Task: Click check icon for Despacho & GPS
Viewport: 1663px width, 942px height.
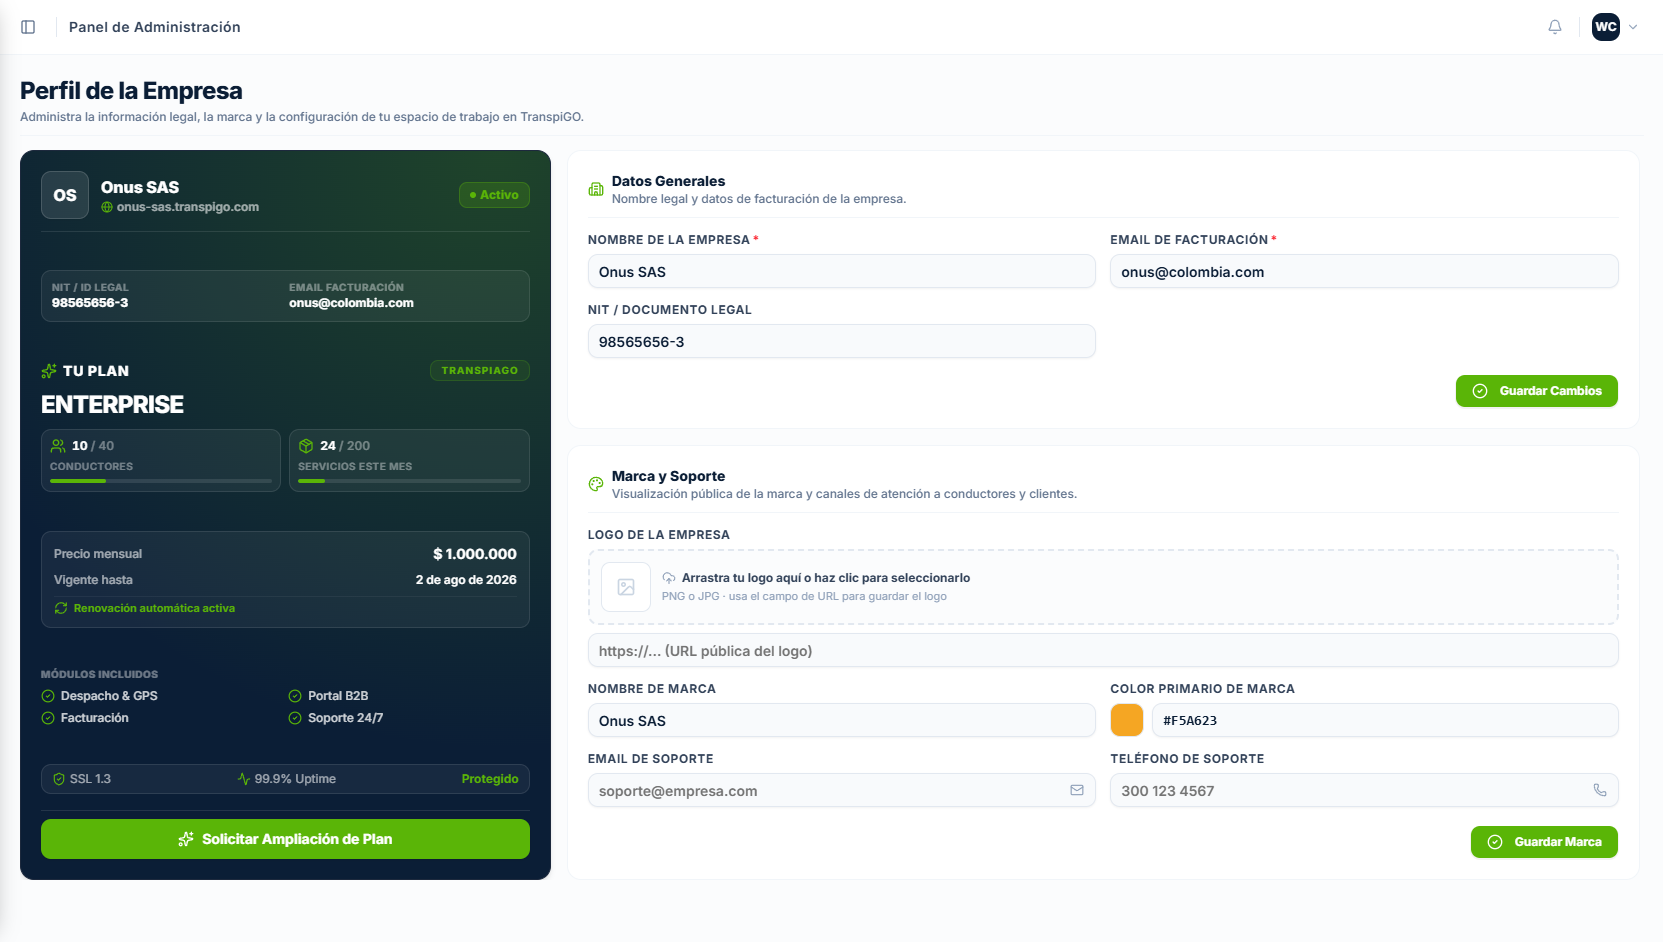Action: pos(48,696)
